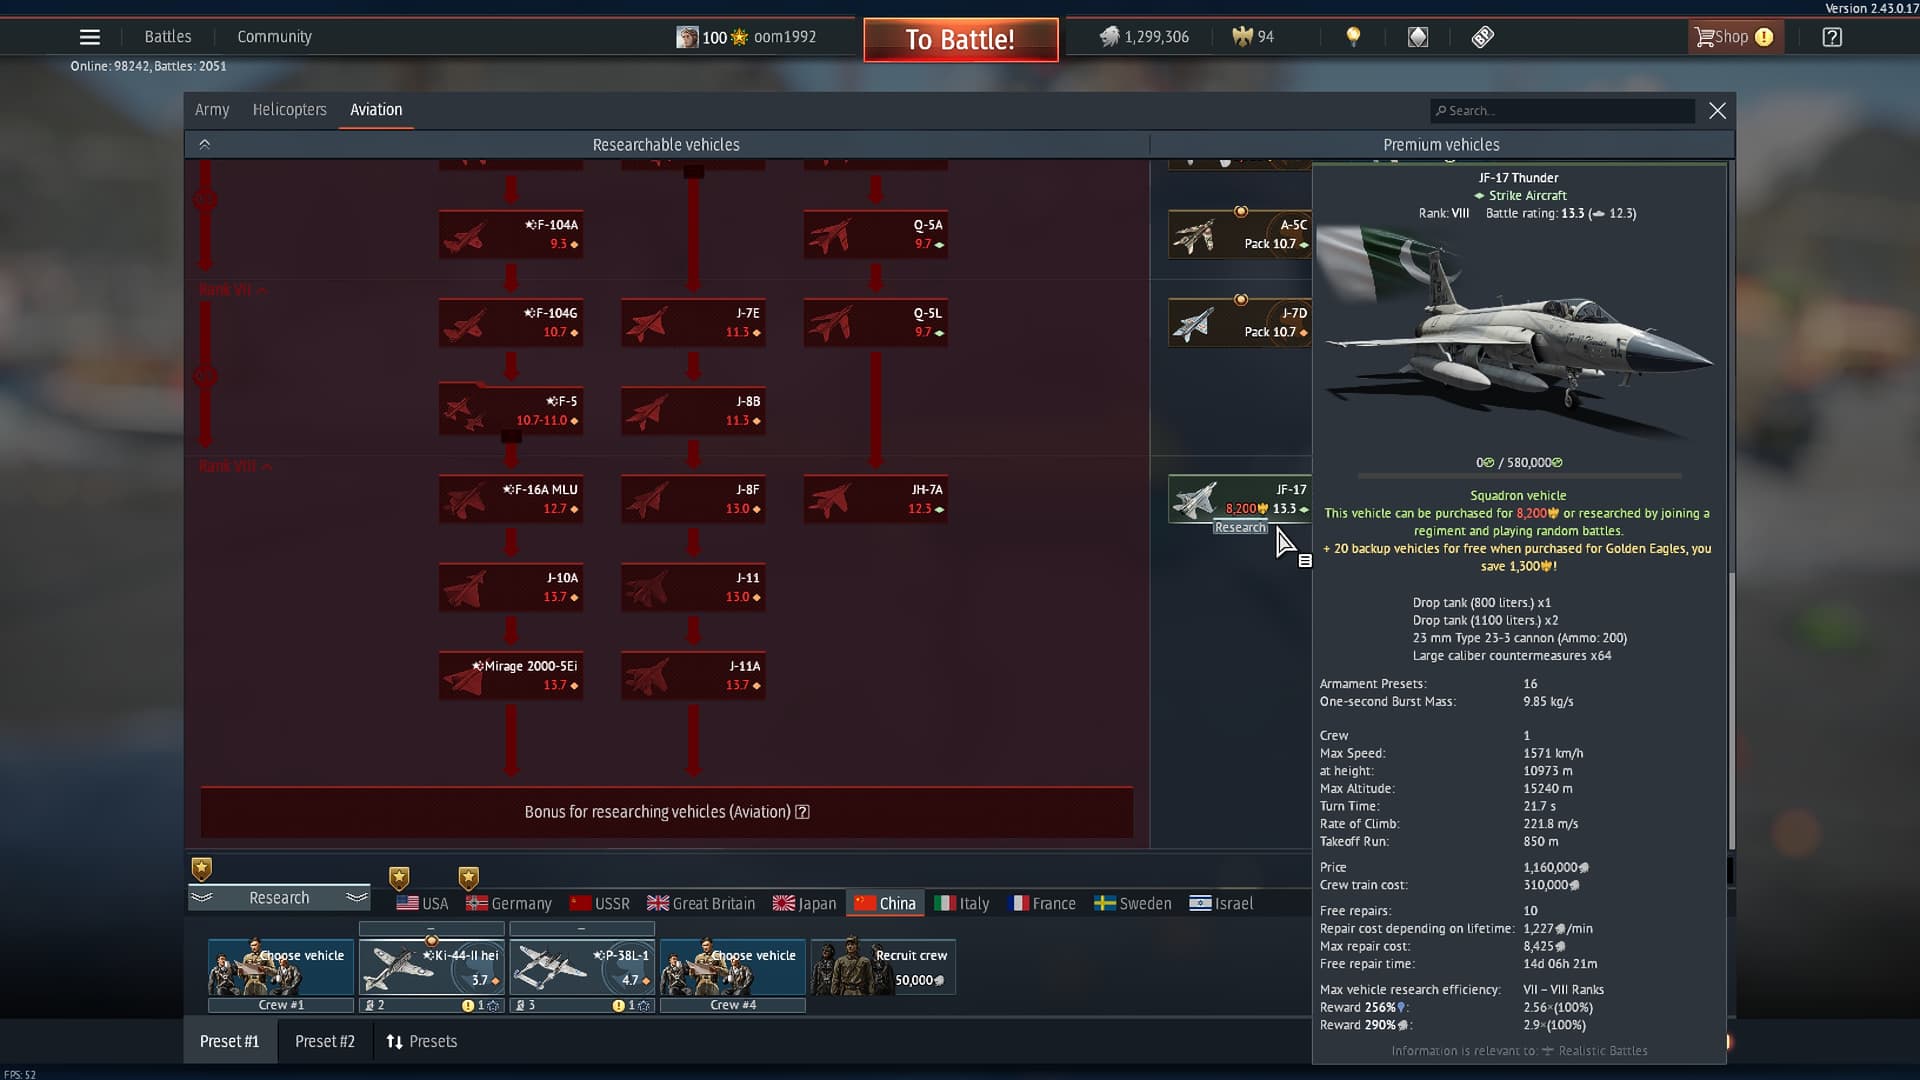The image size is (1920, 1080).
Task: Select the J-7E aircraft
Action: (693, 323)
